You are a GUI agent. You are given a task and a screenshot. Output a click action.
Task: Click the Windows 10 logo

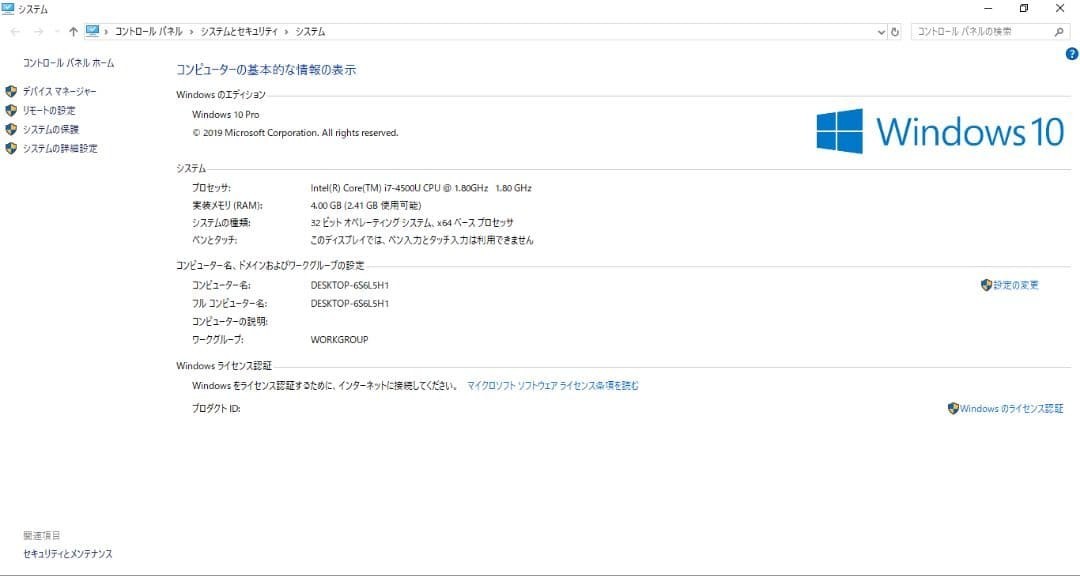coord(940,131)
